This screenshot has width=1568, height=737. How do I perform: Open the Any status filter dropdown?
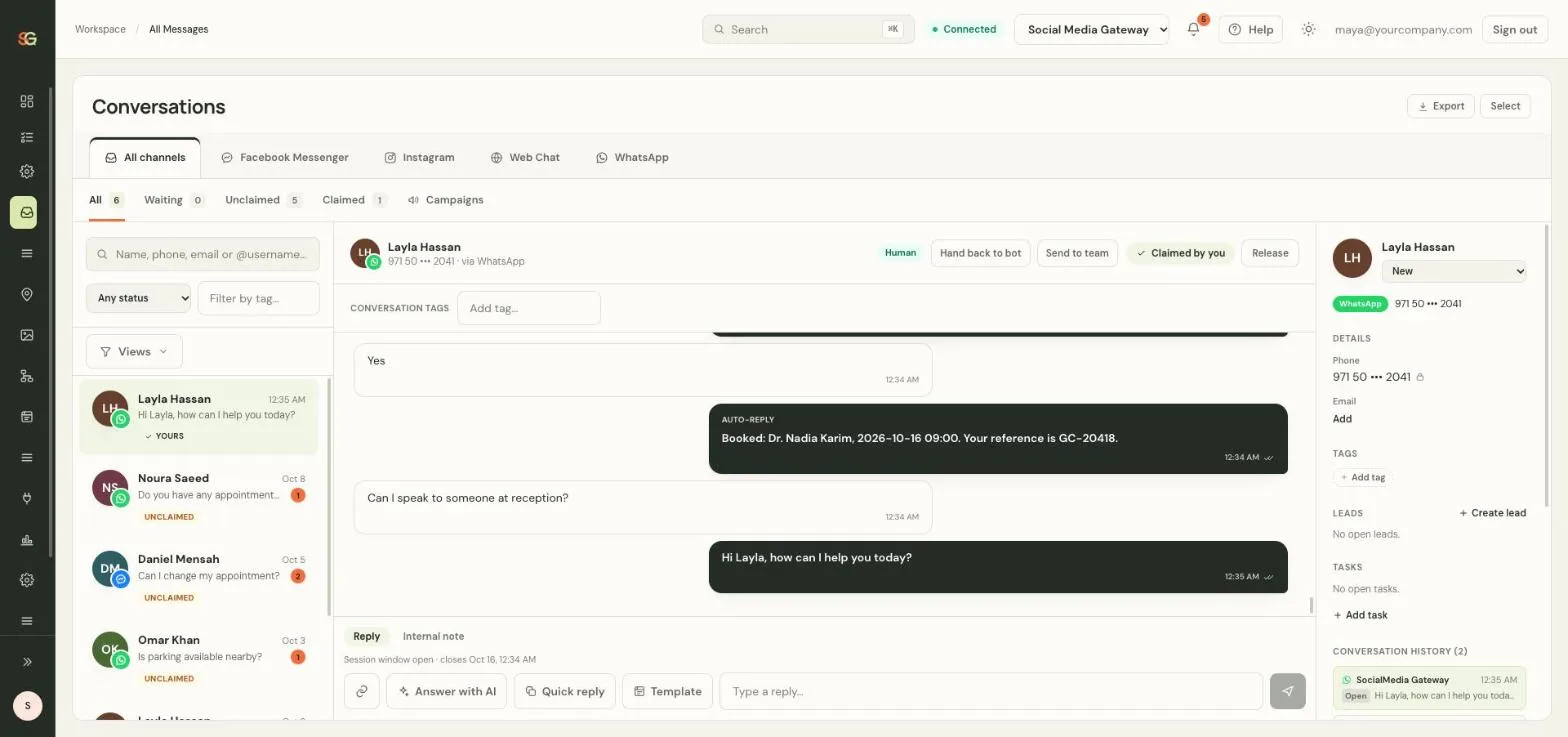click(138, 298)
